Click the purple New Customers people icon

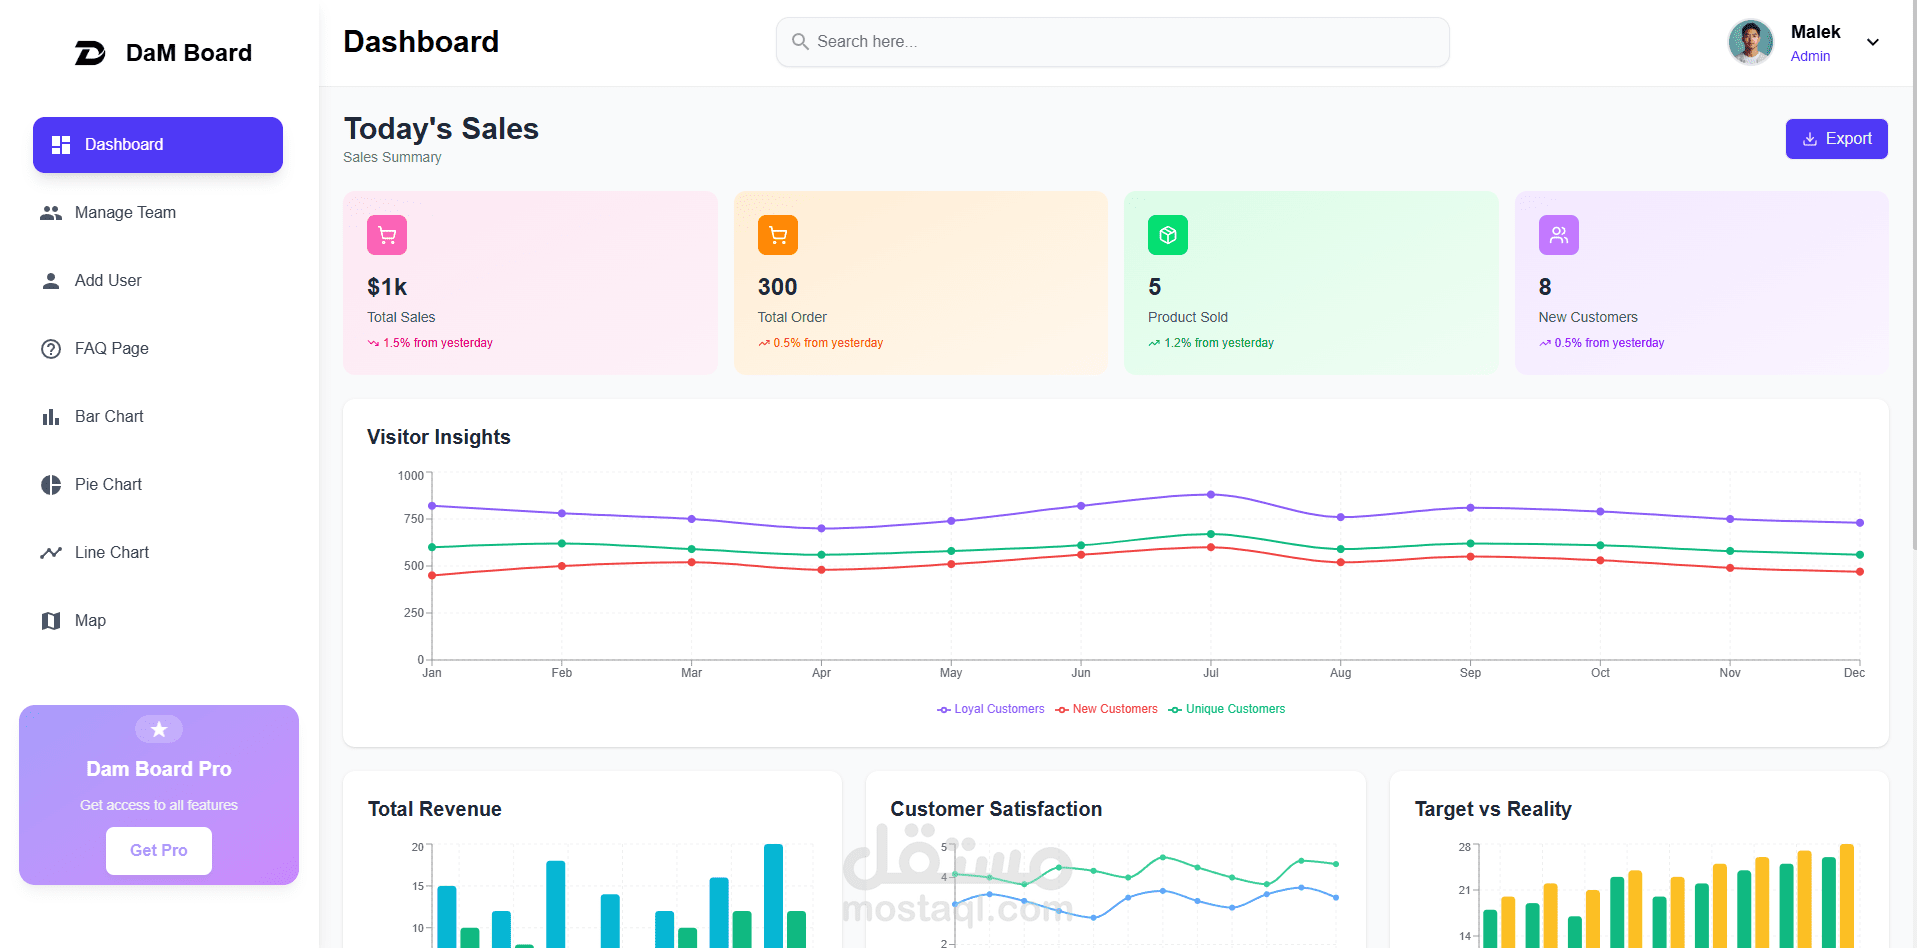[1559, 235]
